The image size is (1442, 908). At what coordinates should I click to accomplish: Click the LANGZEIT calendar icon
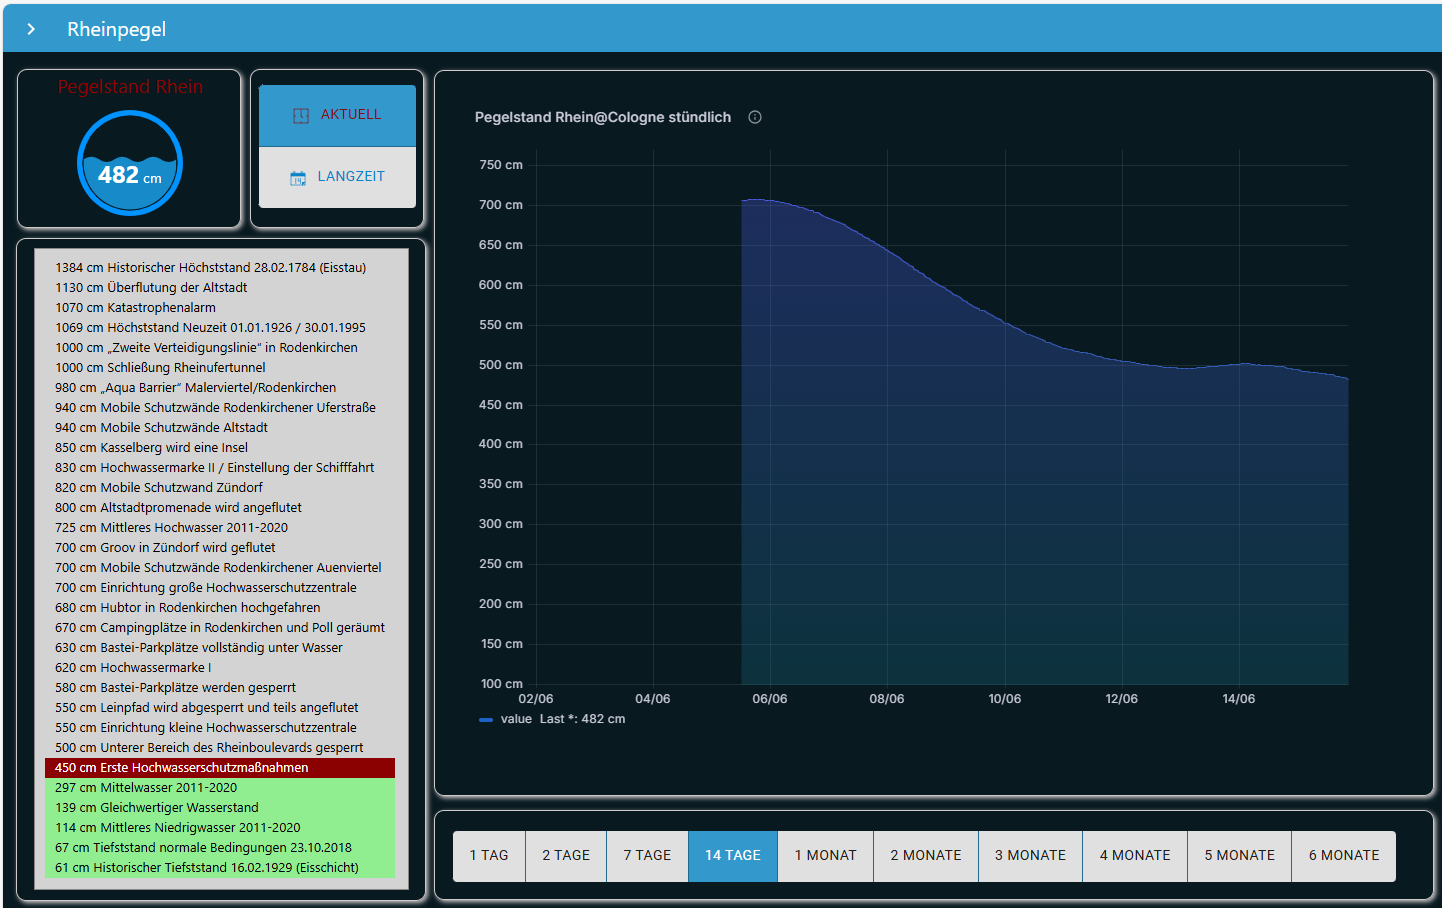click(x=298, y=177)
